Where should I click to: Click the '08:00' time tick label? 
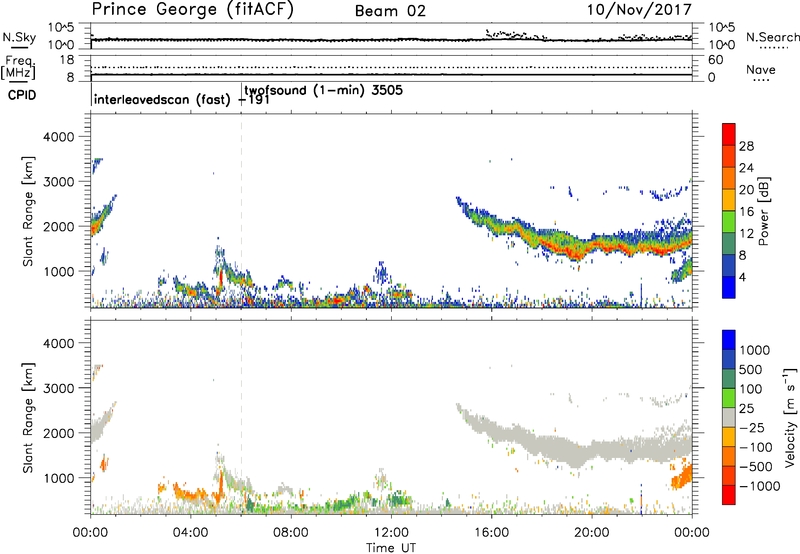coord(291,533)
